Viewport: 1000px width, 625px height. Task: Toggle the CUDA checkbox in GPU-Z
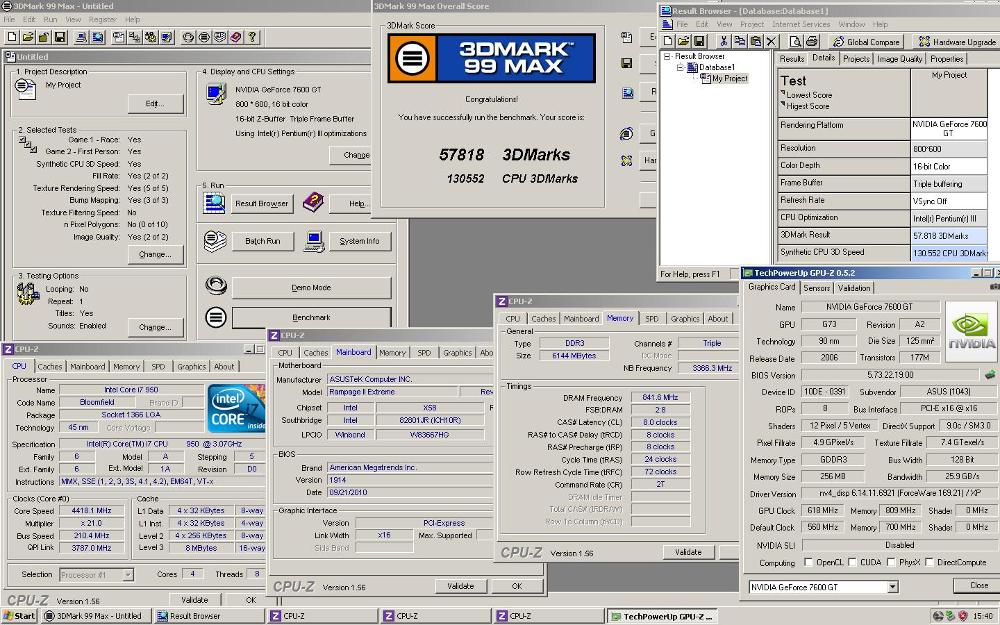(853, 562)
